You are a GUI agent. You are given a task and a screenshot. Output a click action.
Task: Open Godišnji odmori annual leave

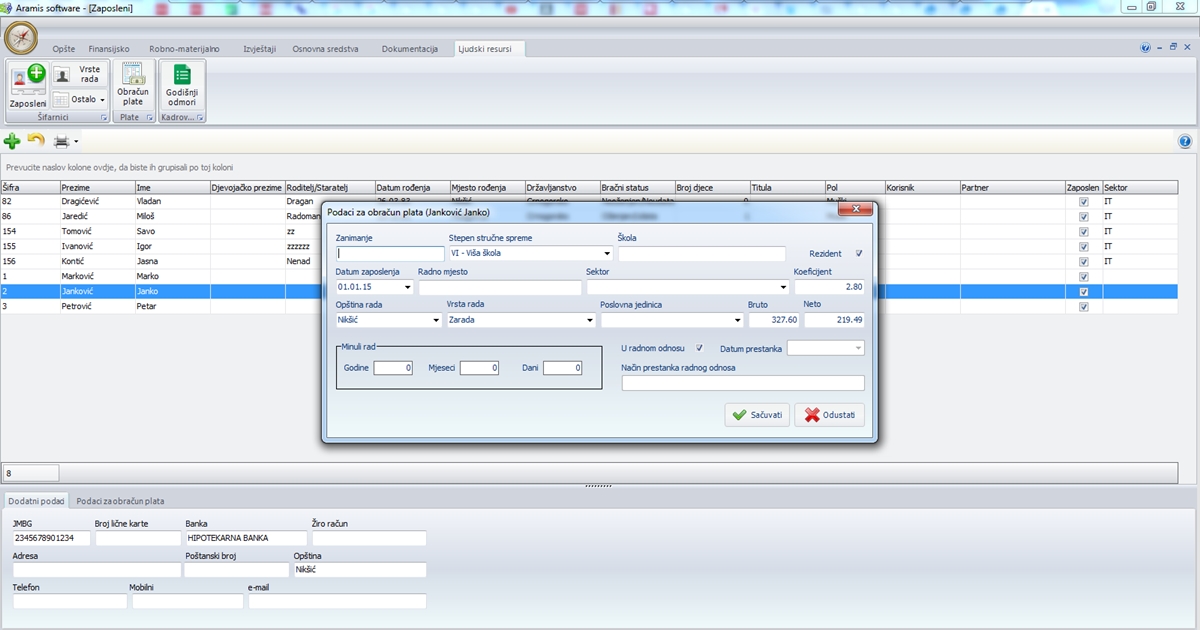pyautogui.click(x=182, y=86)
